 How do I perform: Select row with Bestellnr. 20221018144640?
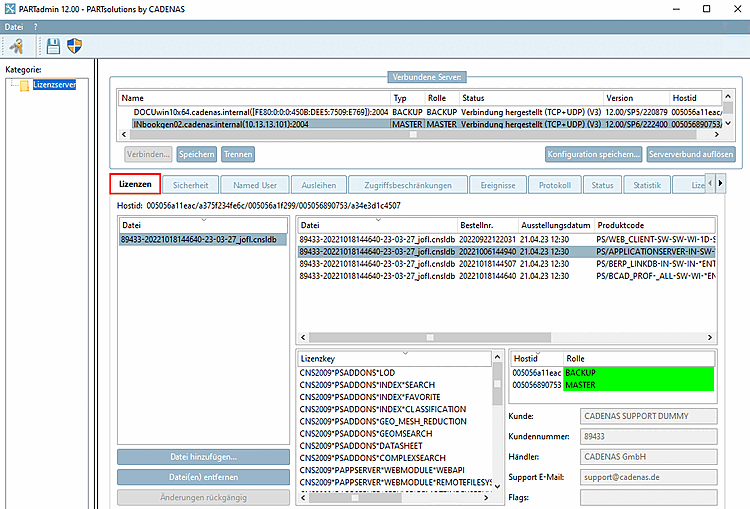click(506, 276)
